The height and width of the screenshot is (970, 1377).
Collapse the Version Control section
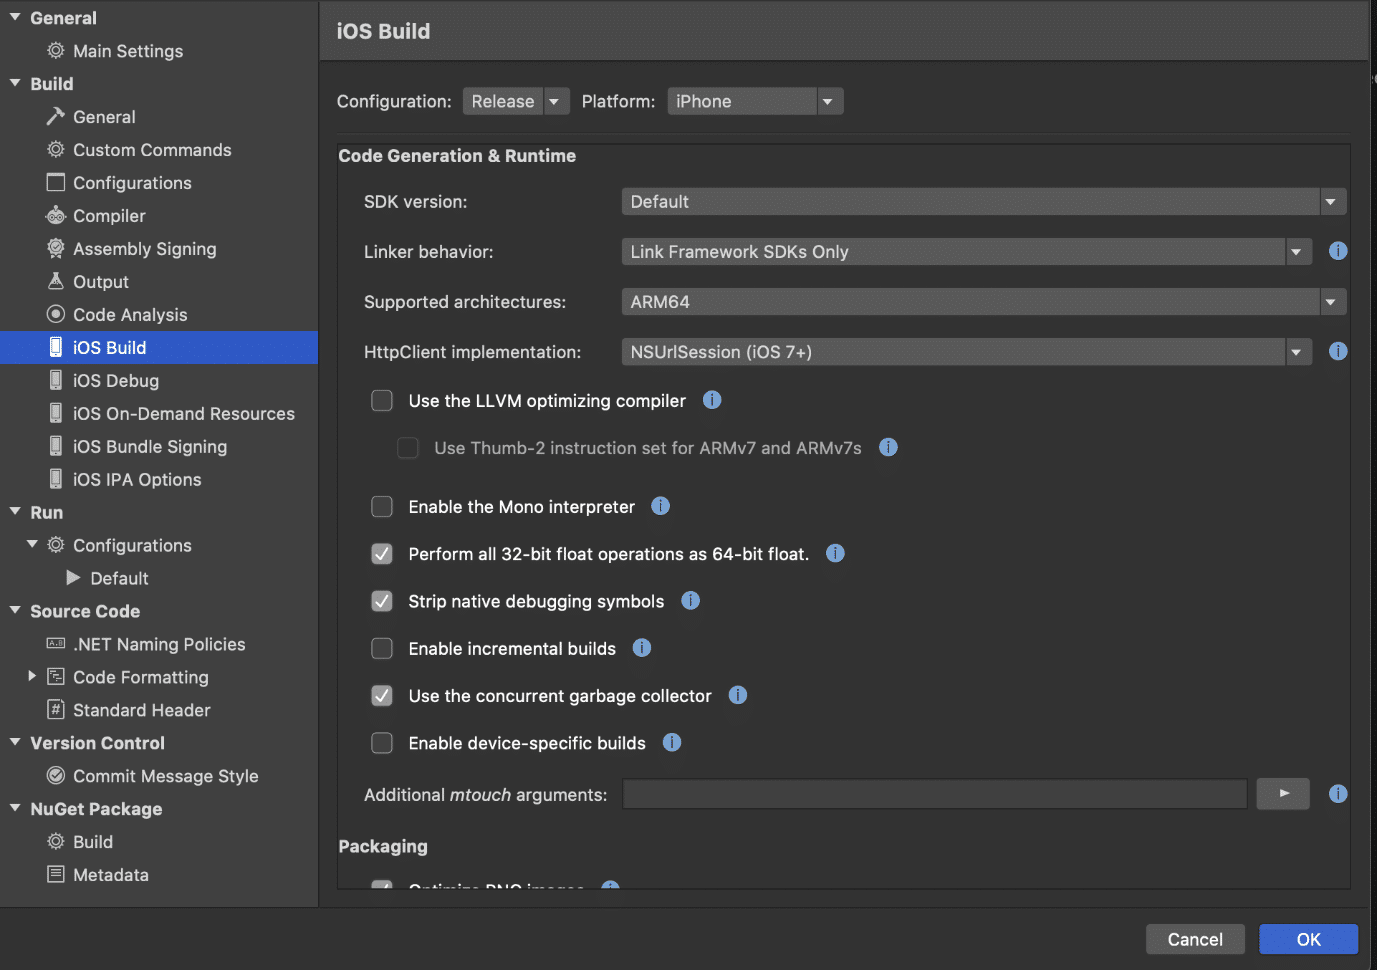pos(15,742)
